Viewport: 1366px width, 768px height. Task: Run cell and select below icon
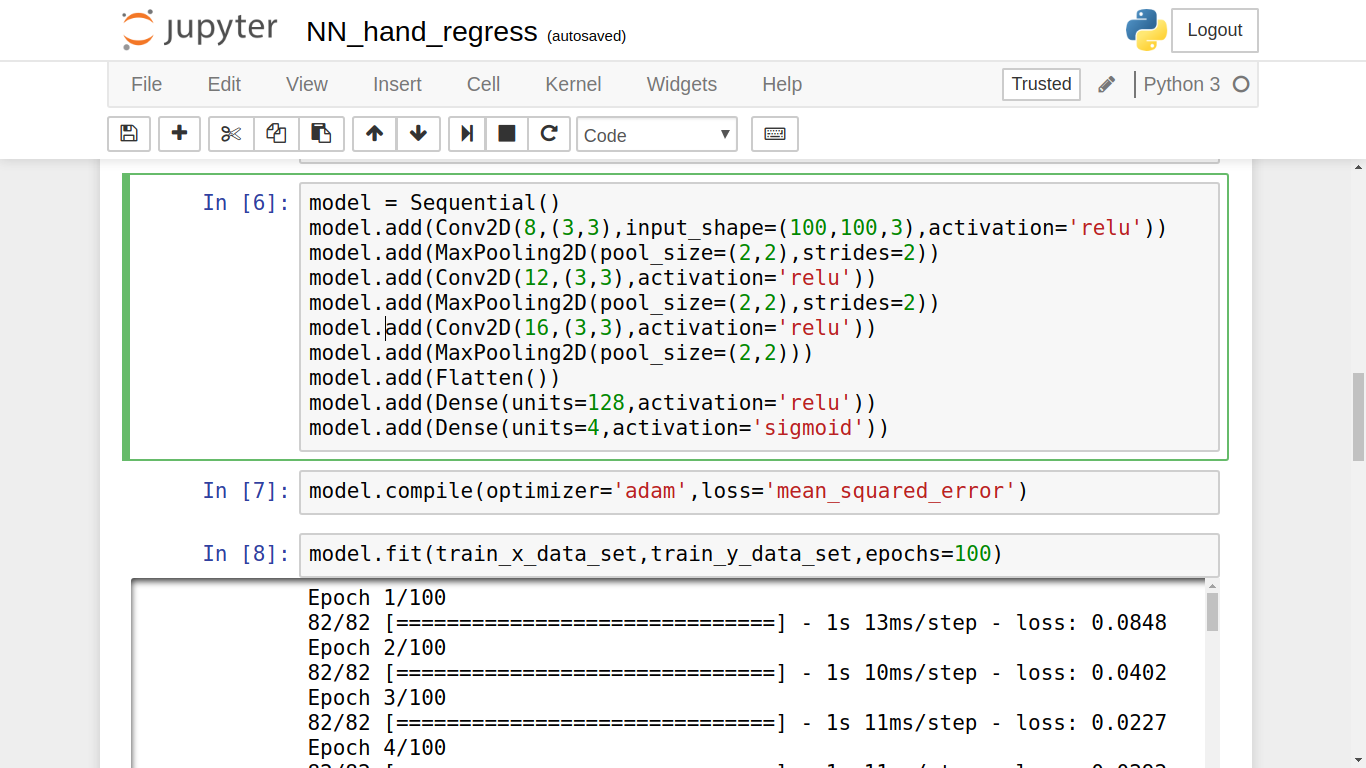tap(466, 134)
